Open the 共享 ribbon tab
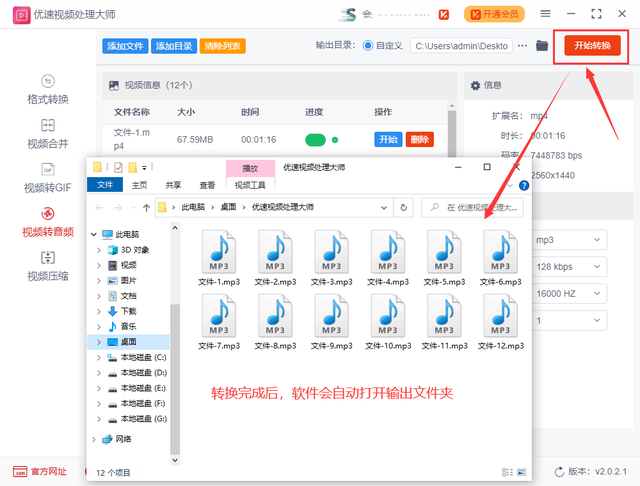 click(173, 185)
